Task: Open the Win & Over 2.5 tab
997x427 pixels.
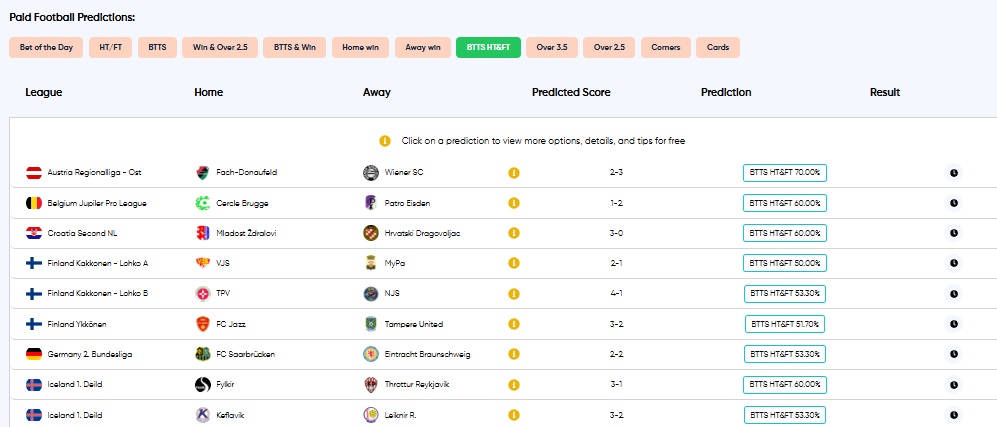Action: [220, 48]
